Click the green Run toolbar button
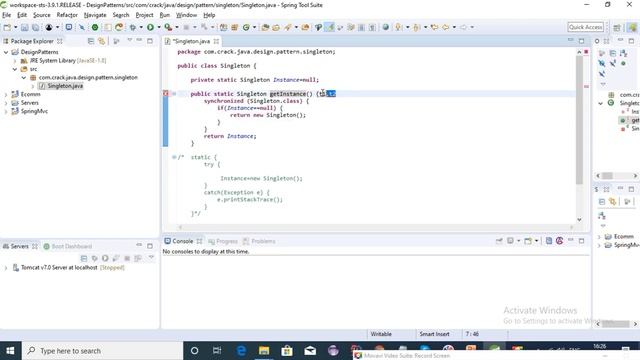The height and width of the screenshot is (360, 640). click(150, 27)
